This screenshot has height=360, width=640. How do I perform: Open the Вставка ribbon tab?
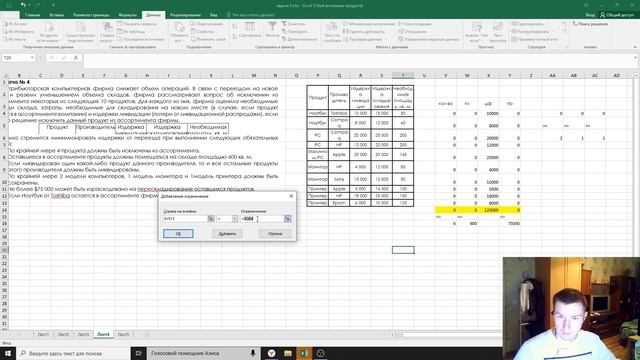(x=56, y=15)
